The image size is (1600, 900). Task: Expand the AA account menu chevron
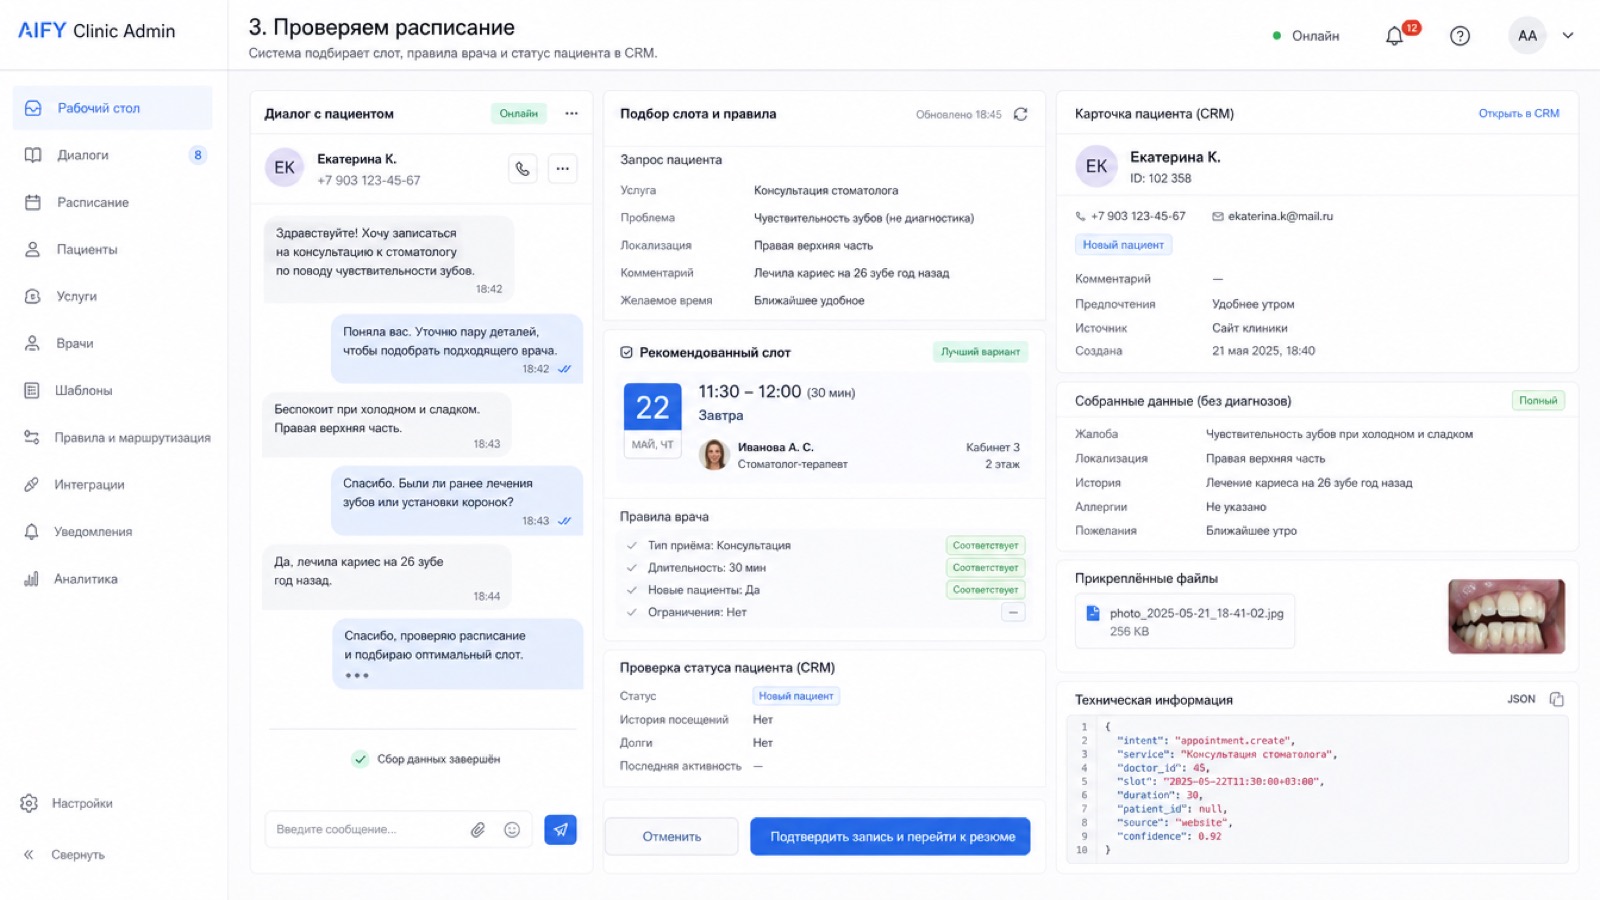(x=1568, y=36)
